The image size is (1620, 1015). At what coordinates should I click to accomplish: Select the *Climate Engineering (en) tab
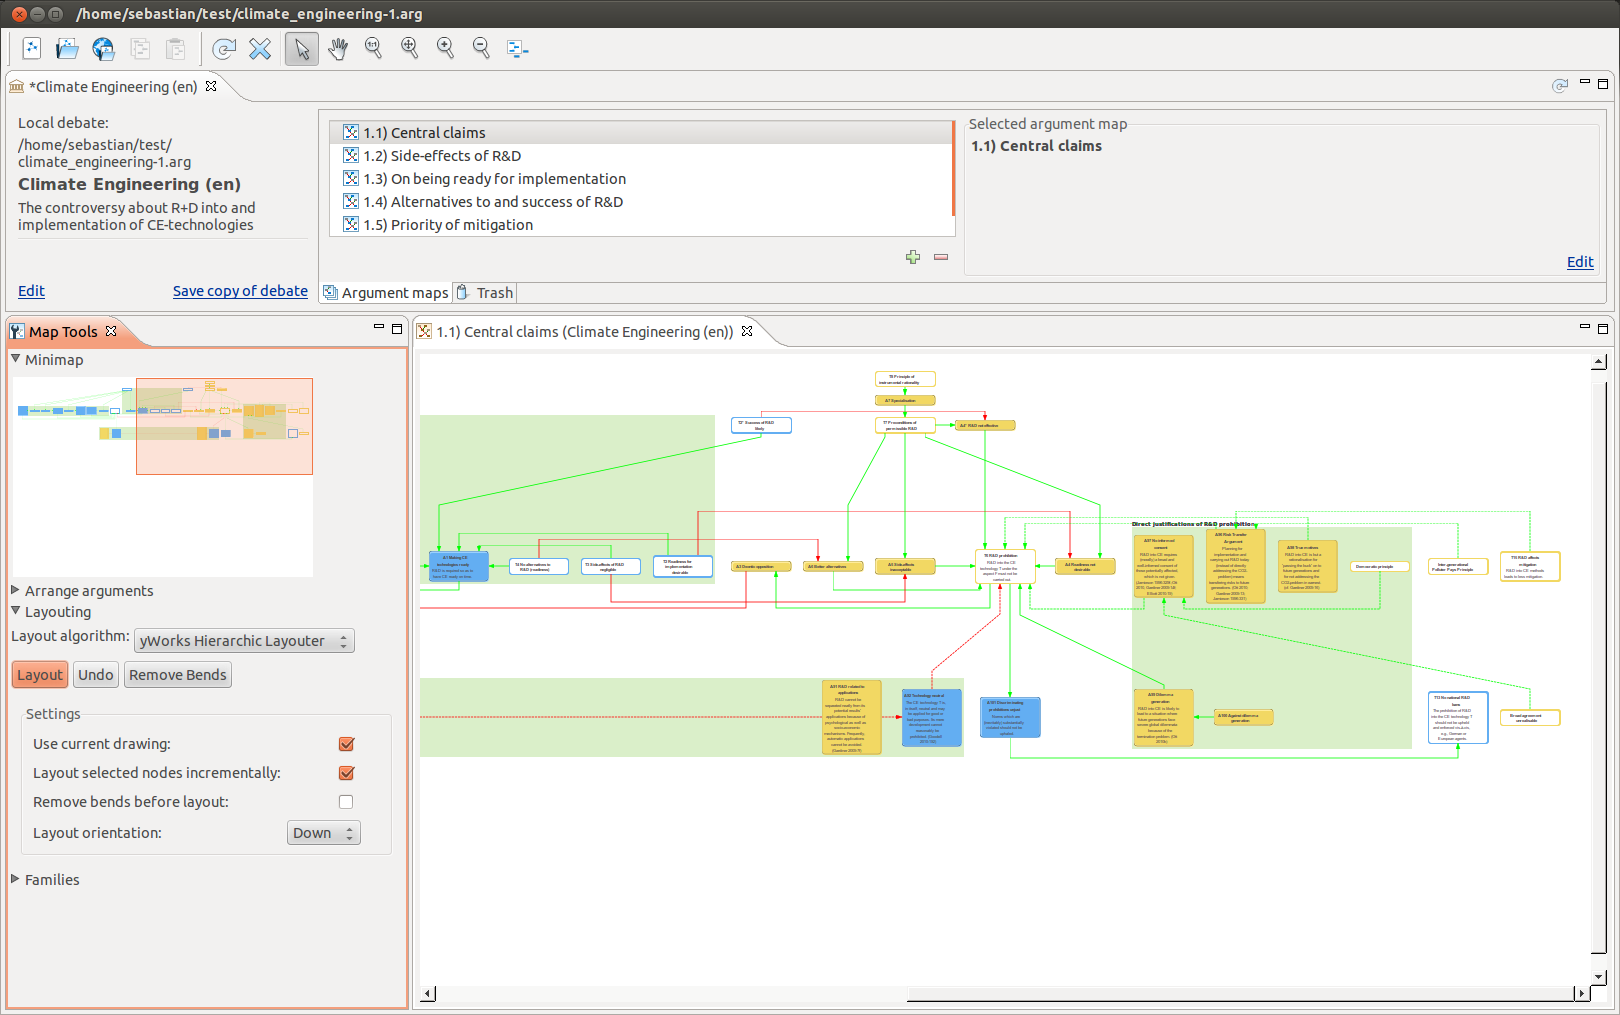[x=113, y=87]
